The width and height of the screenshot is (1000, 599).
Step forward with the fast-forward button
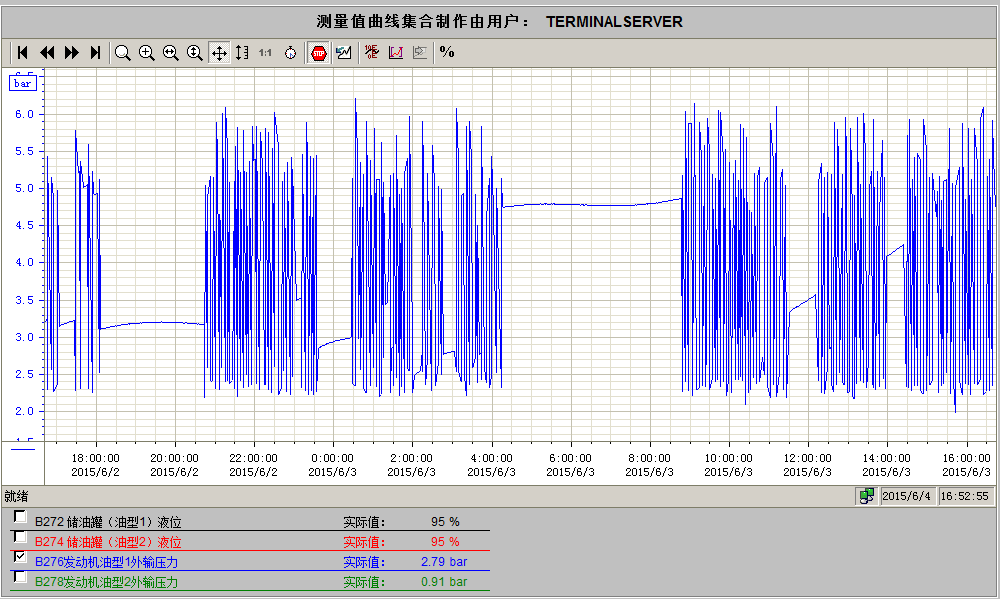coord(71,52)
